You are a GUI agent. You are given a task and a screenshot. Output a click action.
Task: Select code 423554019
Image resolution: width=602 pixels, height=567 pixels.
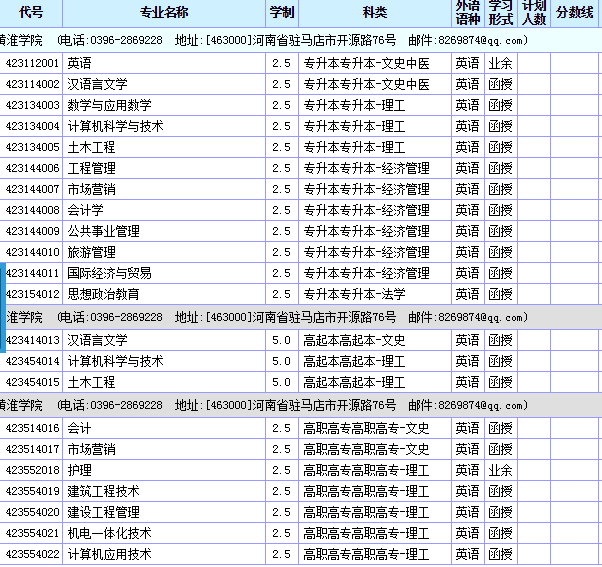click(x=33, y=491)
